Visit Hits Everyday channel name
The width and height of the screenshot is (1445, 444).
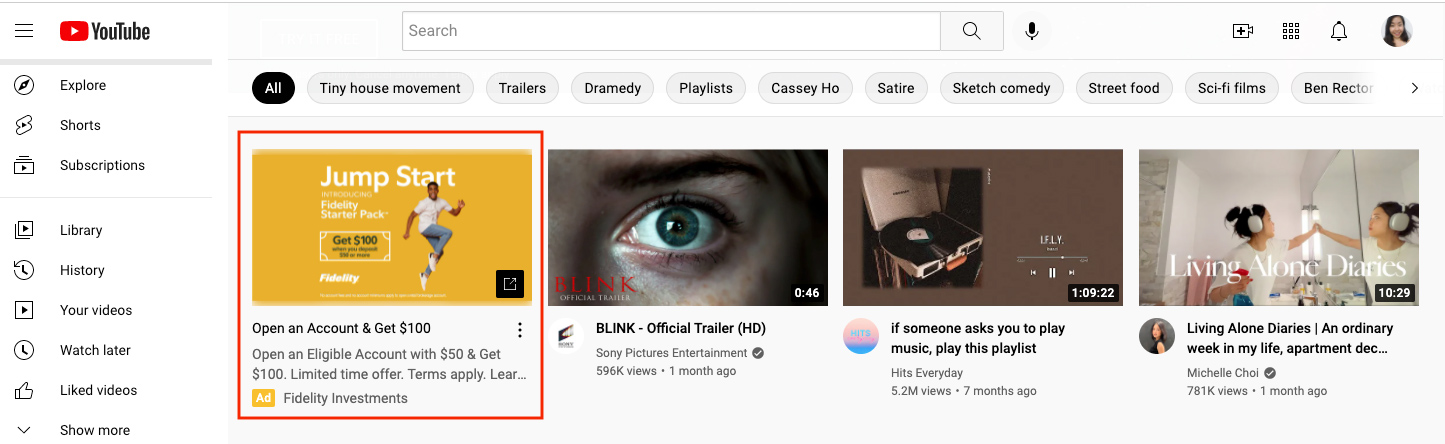click(927, 373)
